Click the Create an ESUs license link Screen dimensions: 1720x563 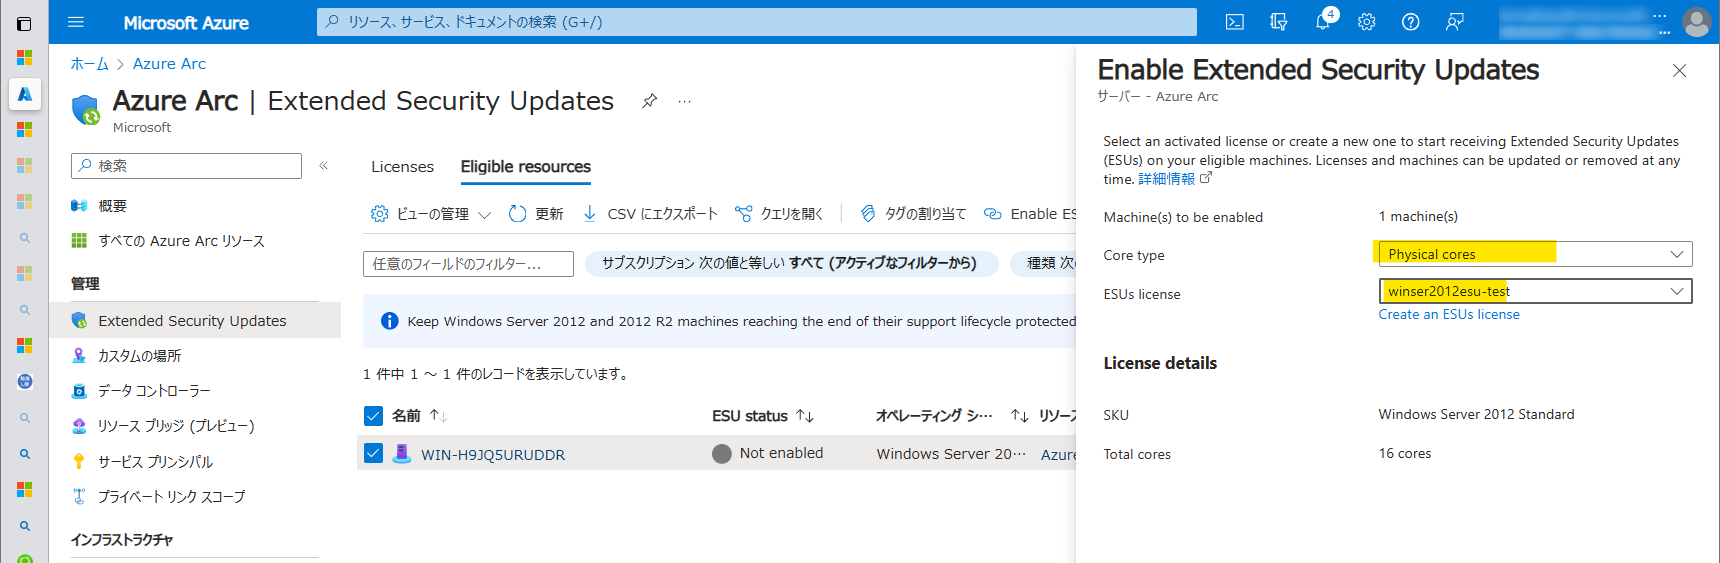tap(1449, 315)
